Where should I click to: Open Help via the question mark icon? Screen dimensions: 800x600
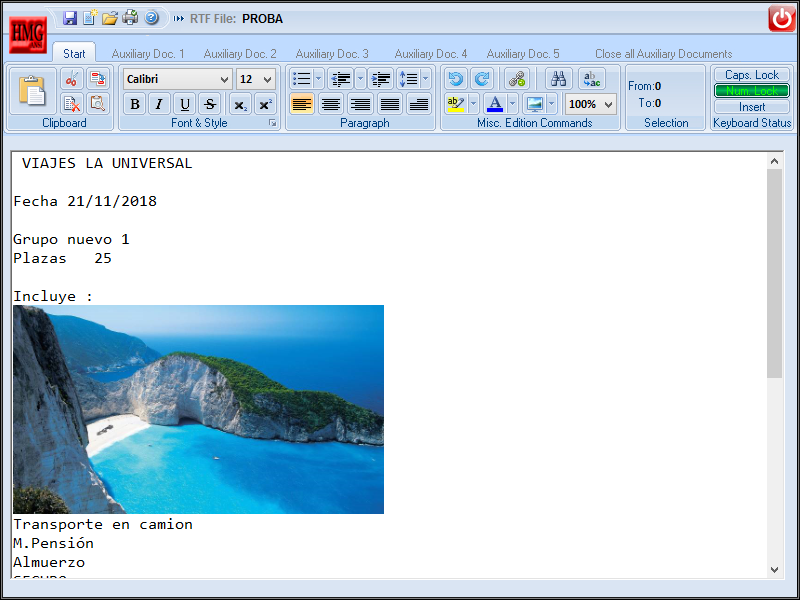[152, 18]
